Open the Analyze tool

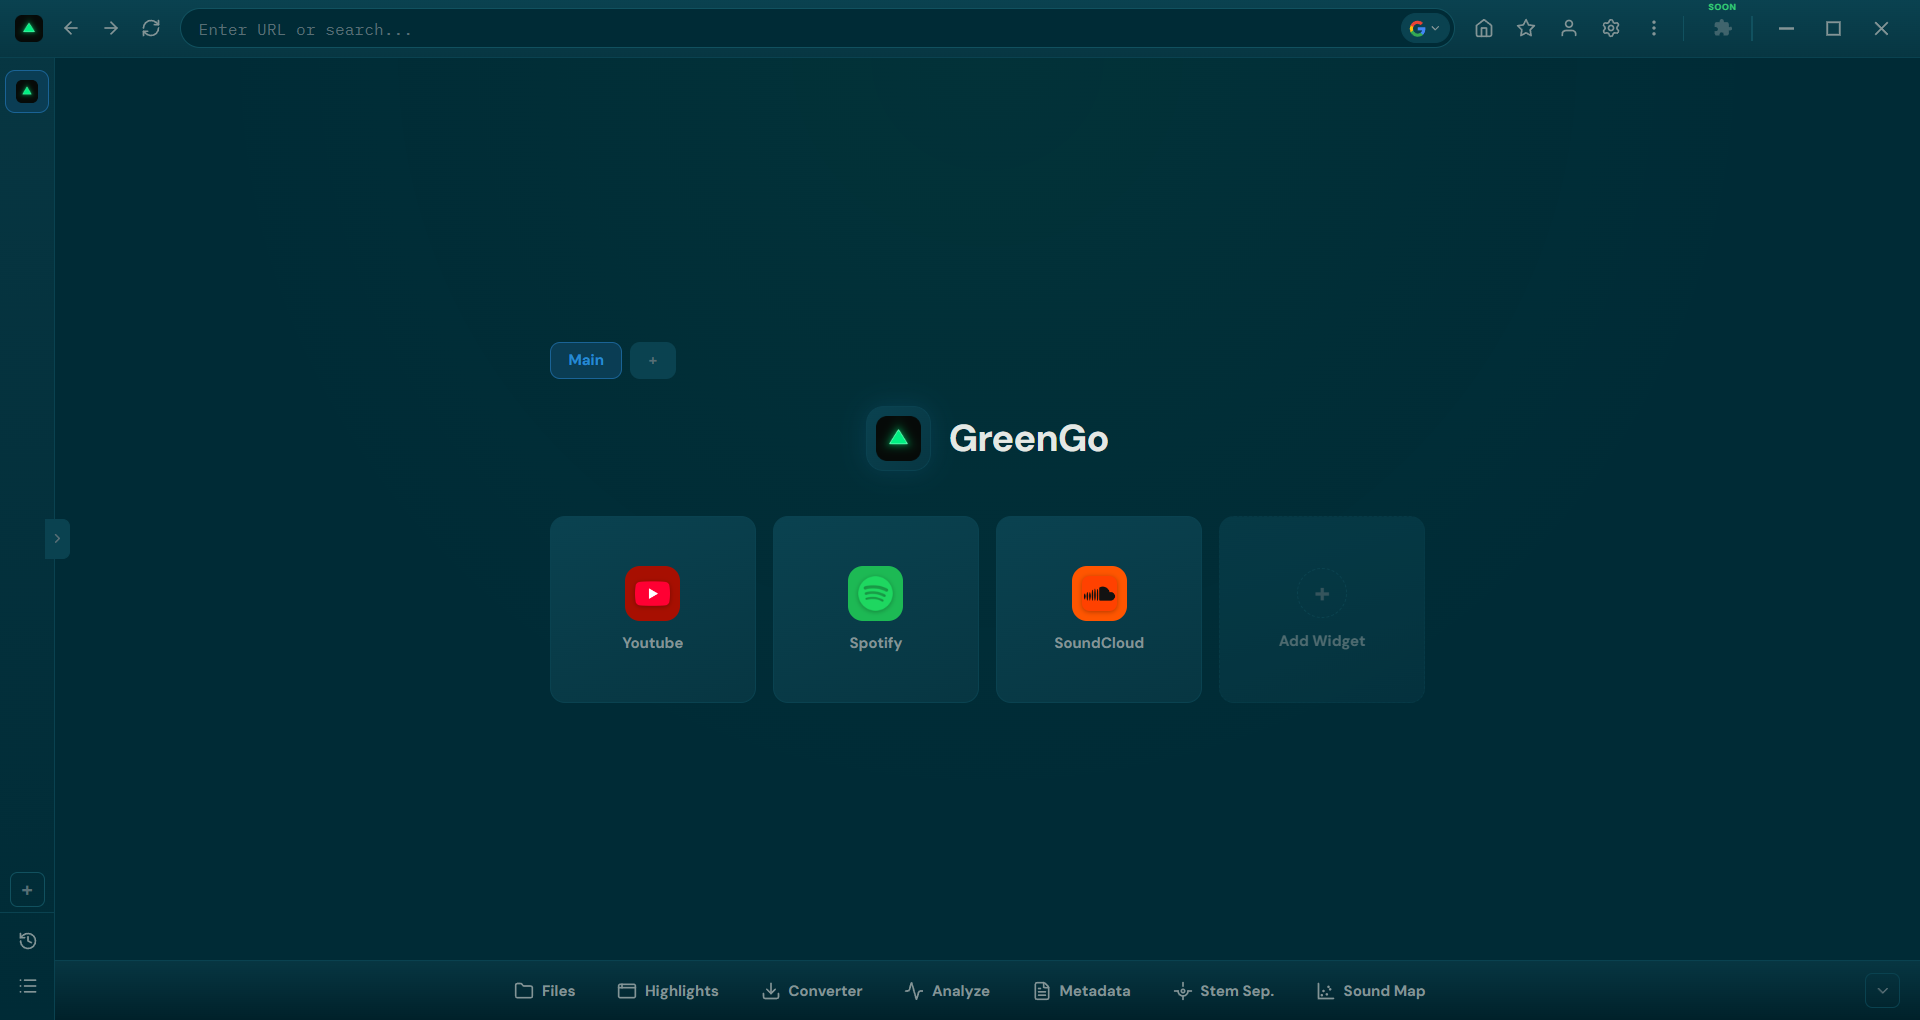click(947, 991)
